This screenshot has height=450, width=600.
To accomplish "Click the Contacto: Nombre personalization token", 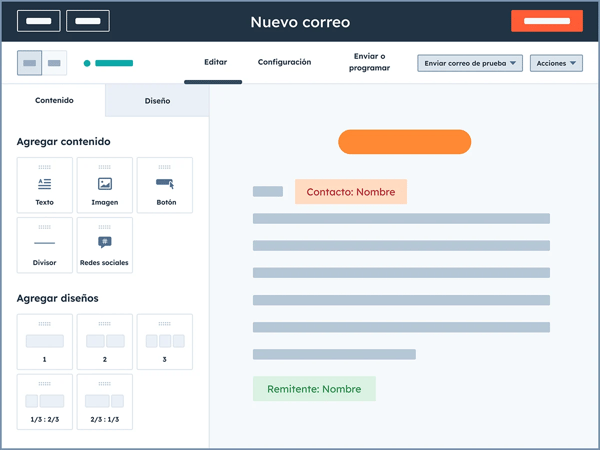I will [351, 192].
